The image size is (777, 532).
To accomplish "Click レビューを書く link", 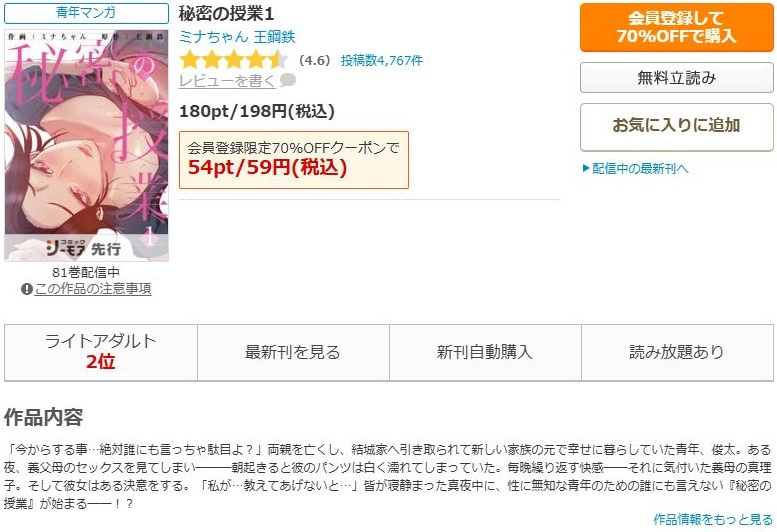I will (227, 81).
